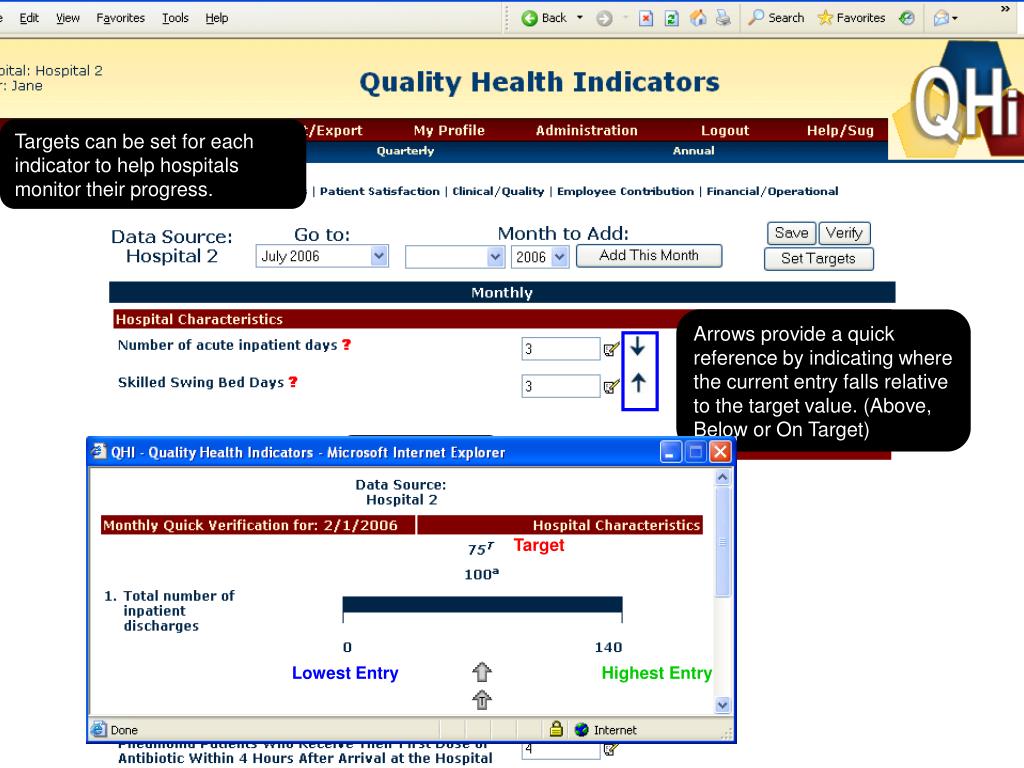The image size is (1024, 768).
Task: Go to My Profile in navigation bar
Action: pyautogui.click(x=449, y=130)
